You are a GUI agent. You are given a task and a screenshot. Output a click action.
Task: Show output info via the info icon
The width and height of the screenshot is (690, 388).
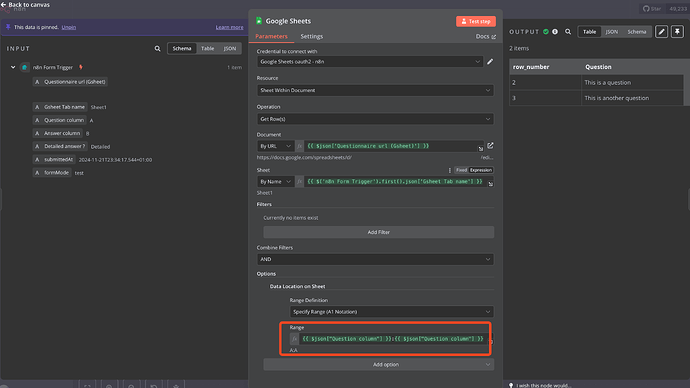click(555, 32)
